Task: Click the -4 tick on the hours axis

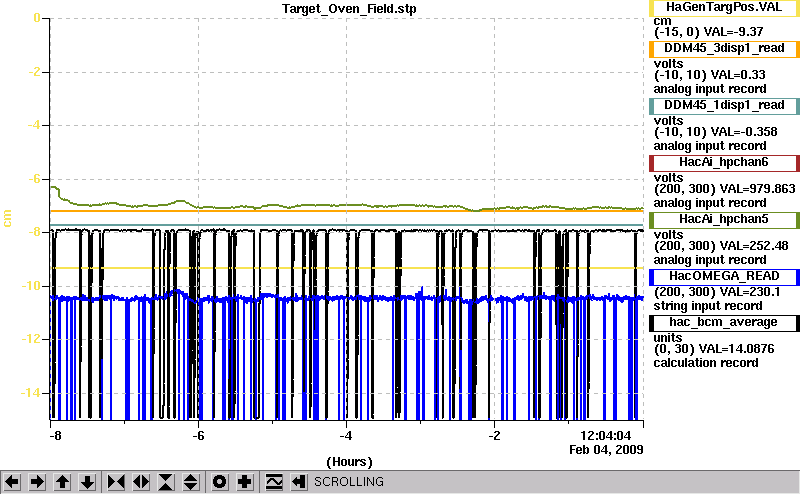Action: coord(346,436)
